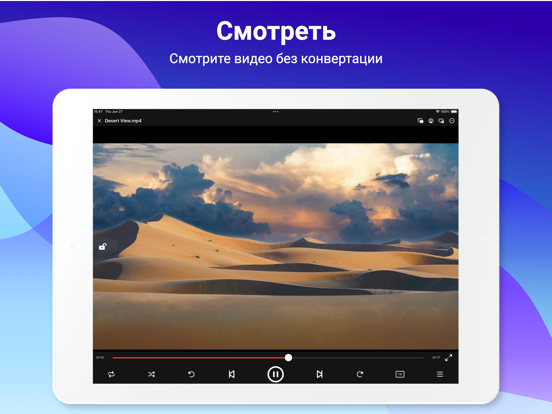552x414 pixels.
Task: Open the AirPlay cast option
Action: (431, 121)
